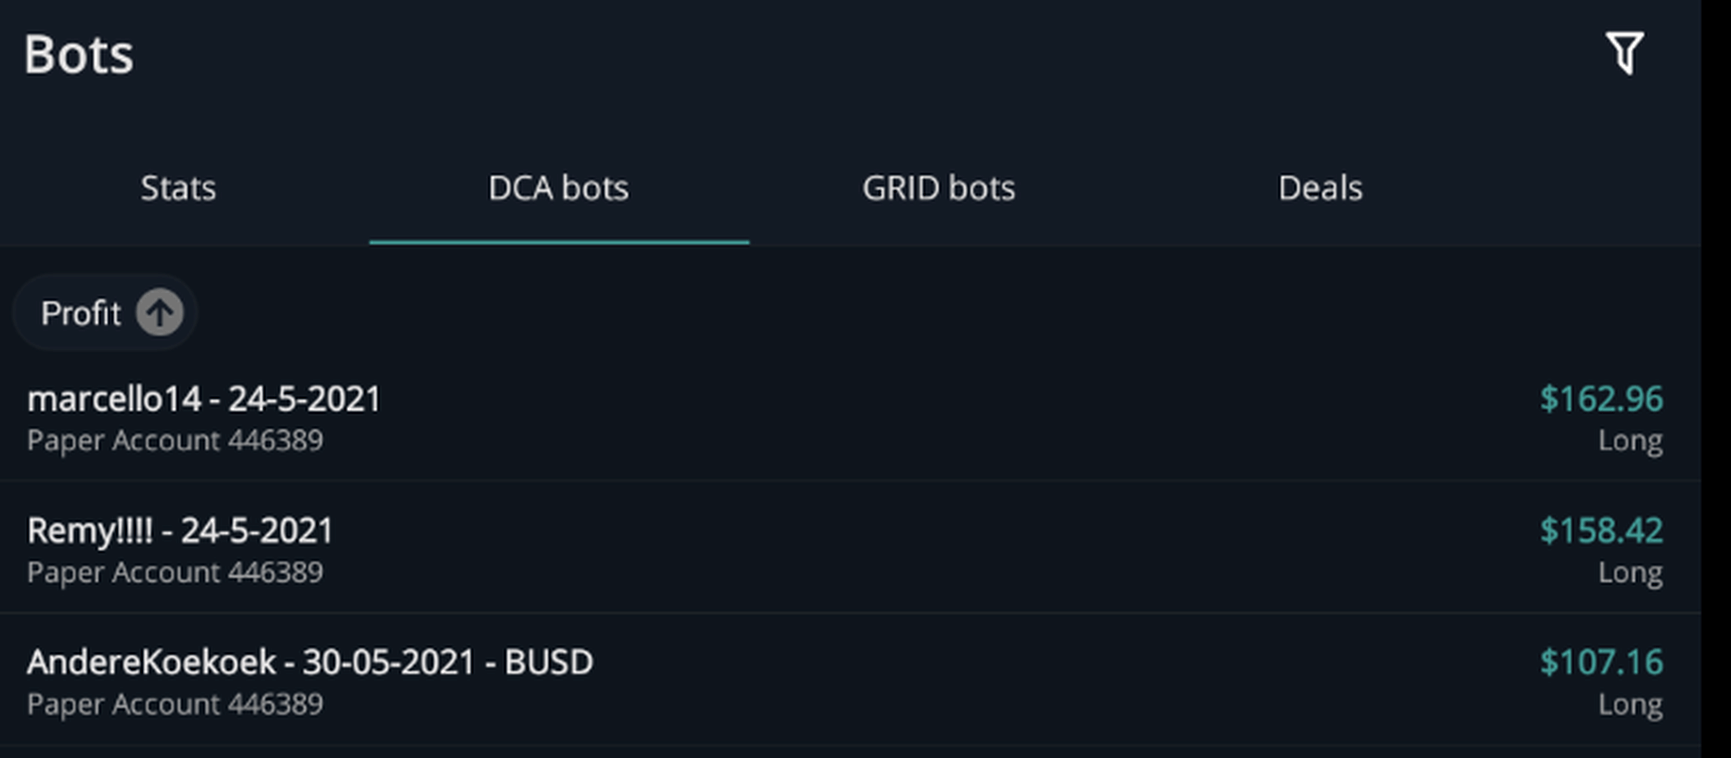Switch to the Stats tab

(x=178, y=188)
